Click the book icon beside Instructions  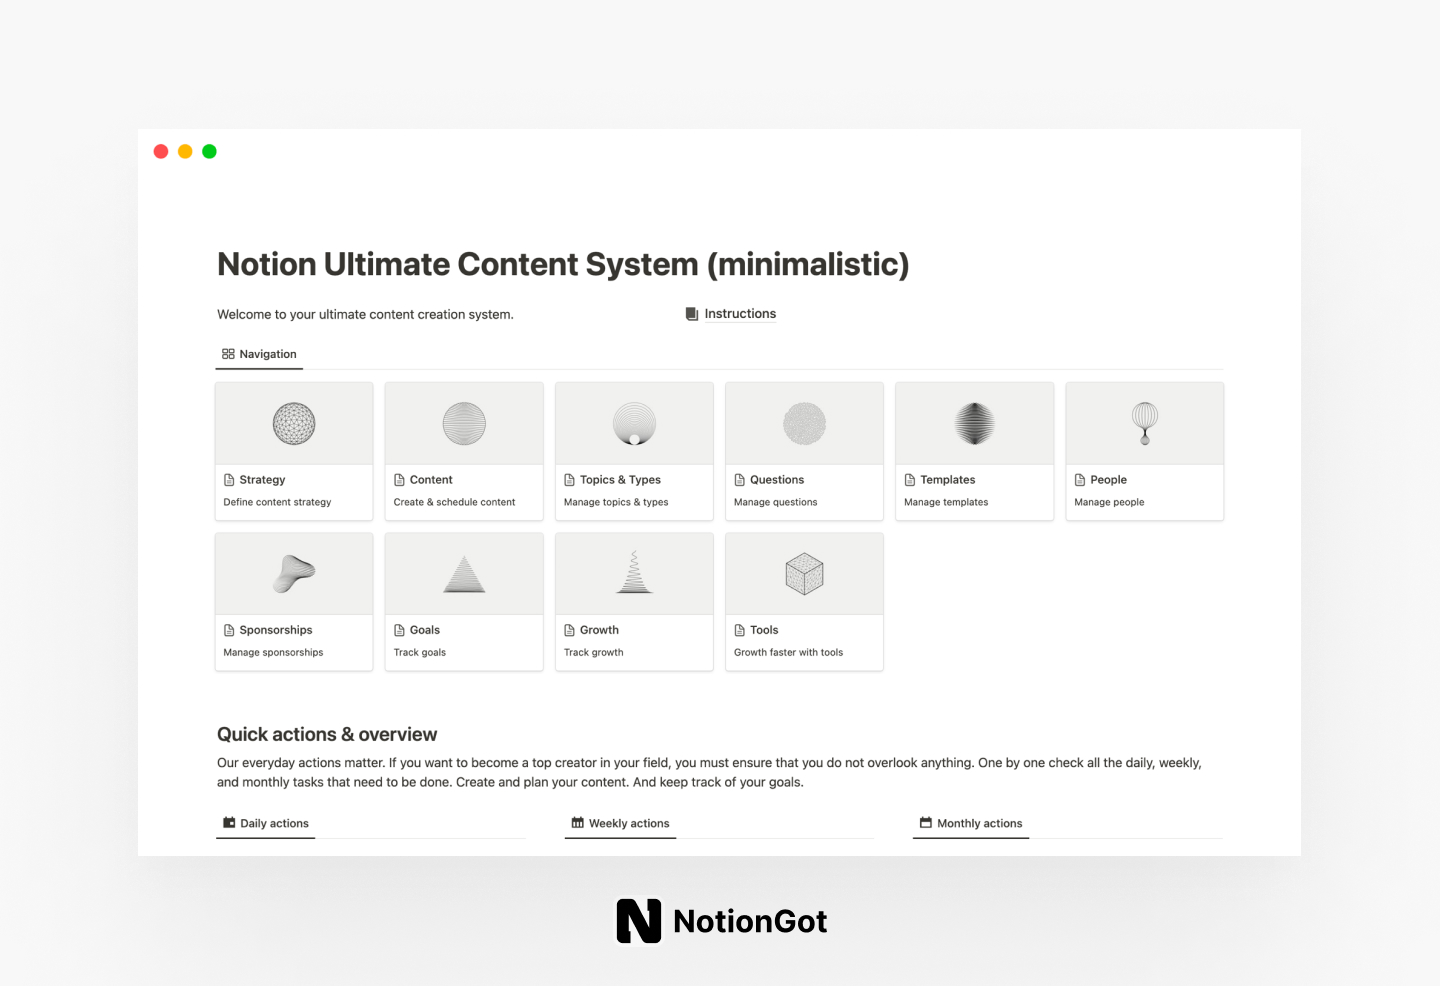[692, 313]
